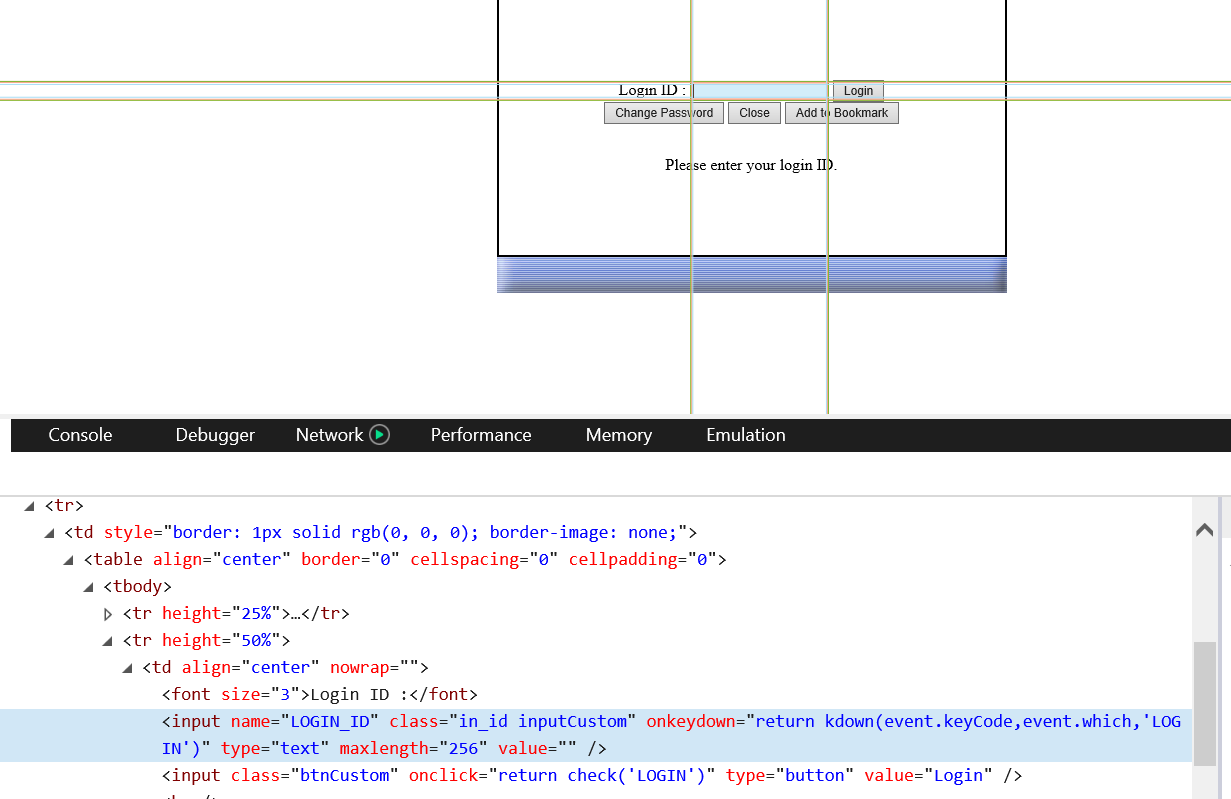This screenshot has height=799, width=1231.
Task: Click the onclick check('LOGIN') attribute text
Action: [563, 775]
